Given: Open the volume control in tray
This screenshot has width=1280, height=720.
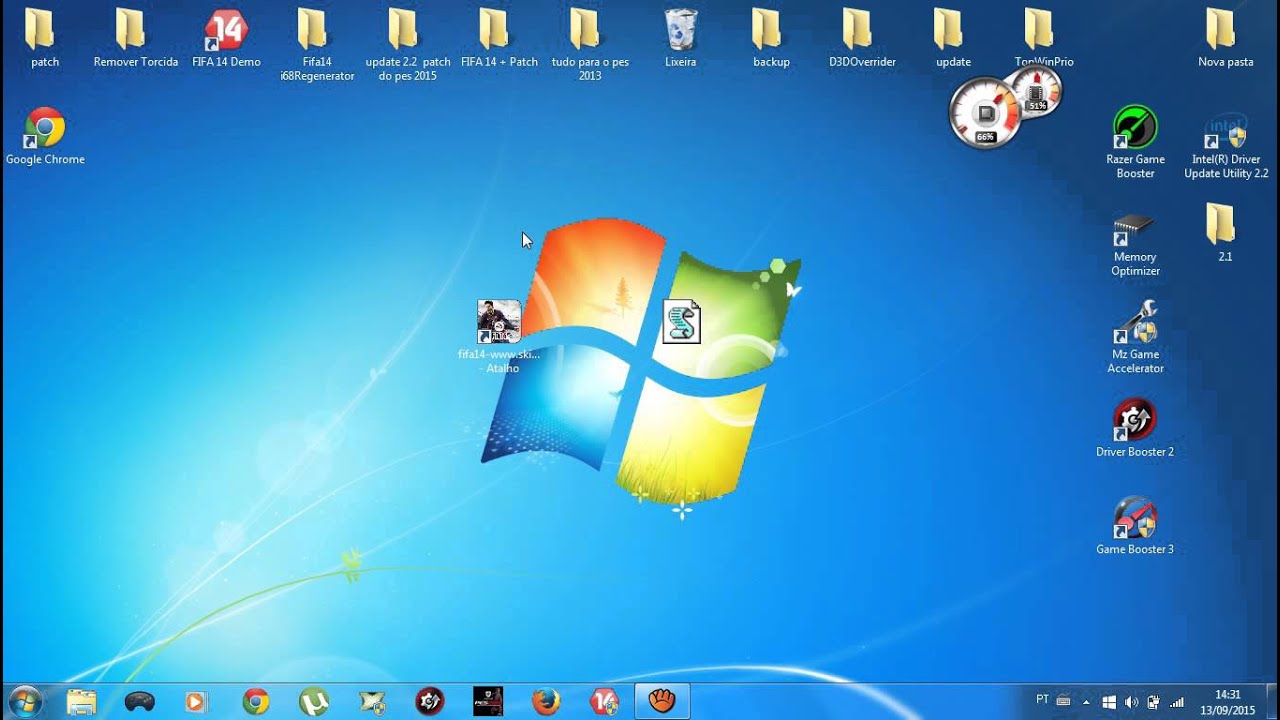Looking at the screenshot, I should pyautogui.click(x=1131, y=702).
